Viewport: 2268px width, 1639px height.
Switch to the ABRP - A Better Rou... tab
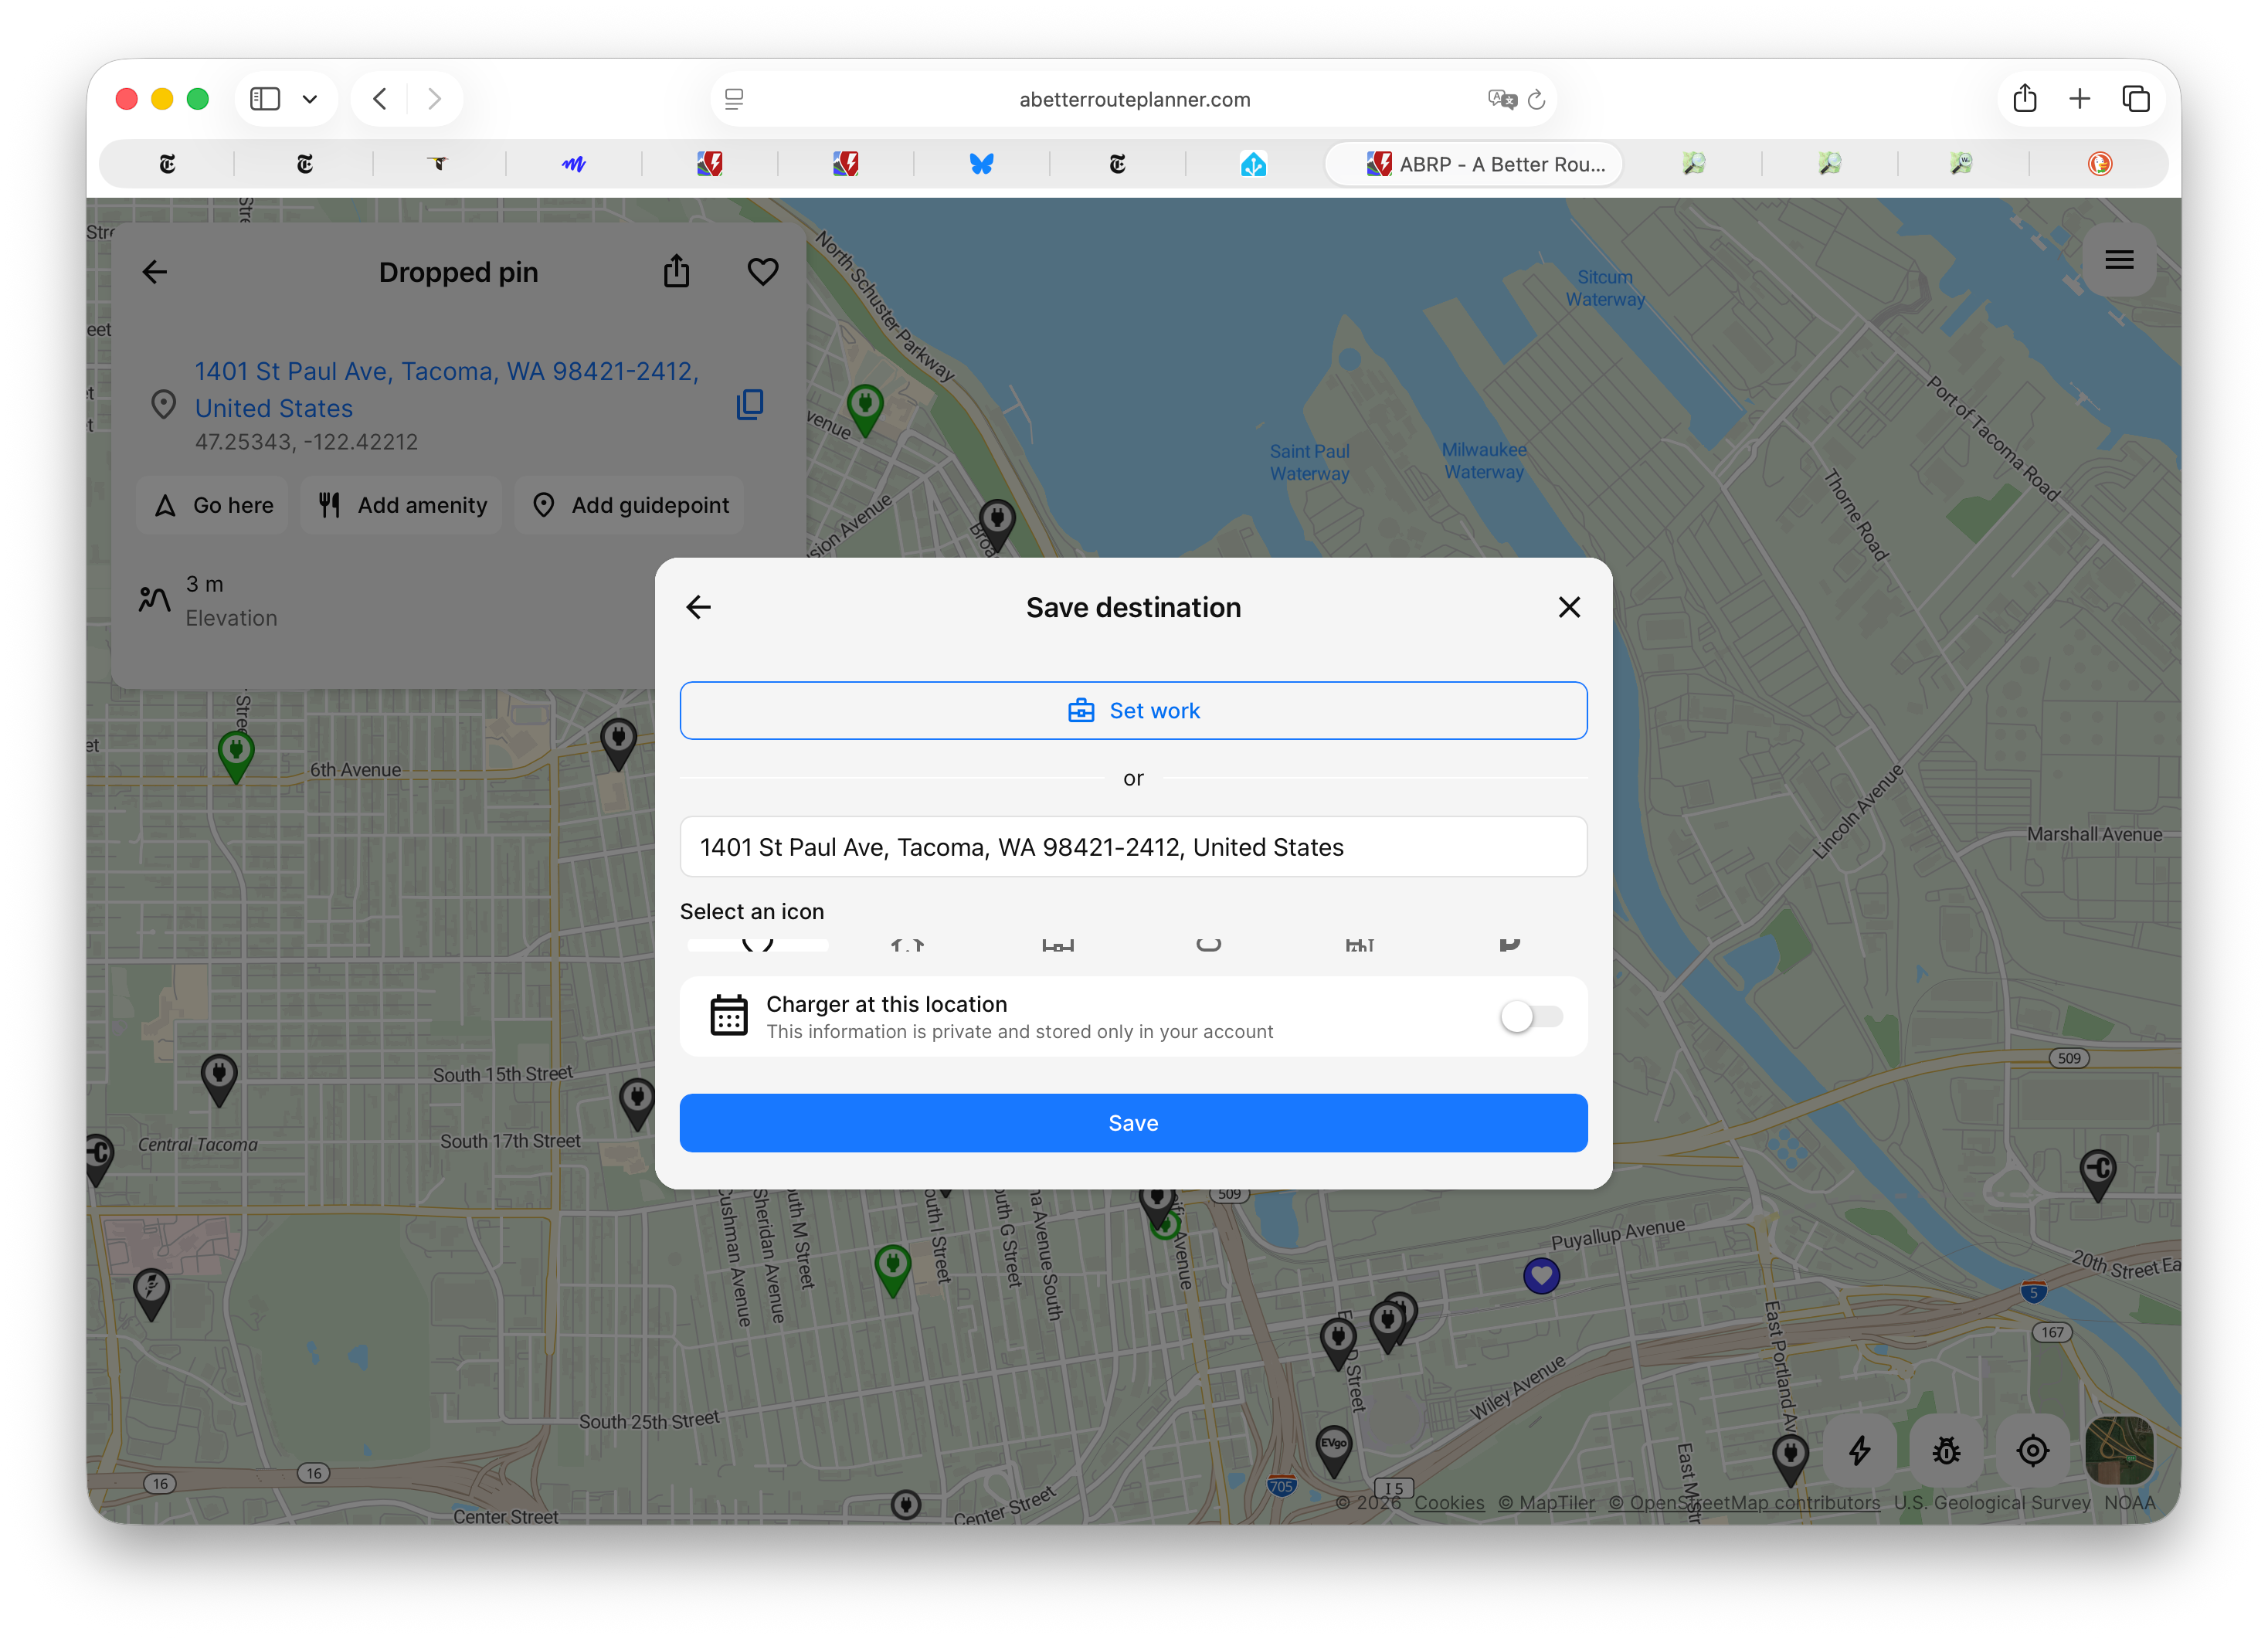[1473, 164]
